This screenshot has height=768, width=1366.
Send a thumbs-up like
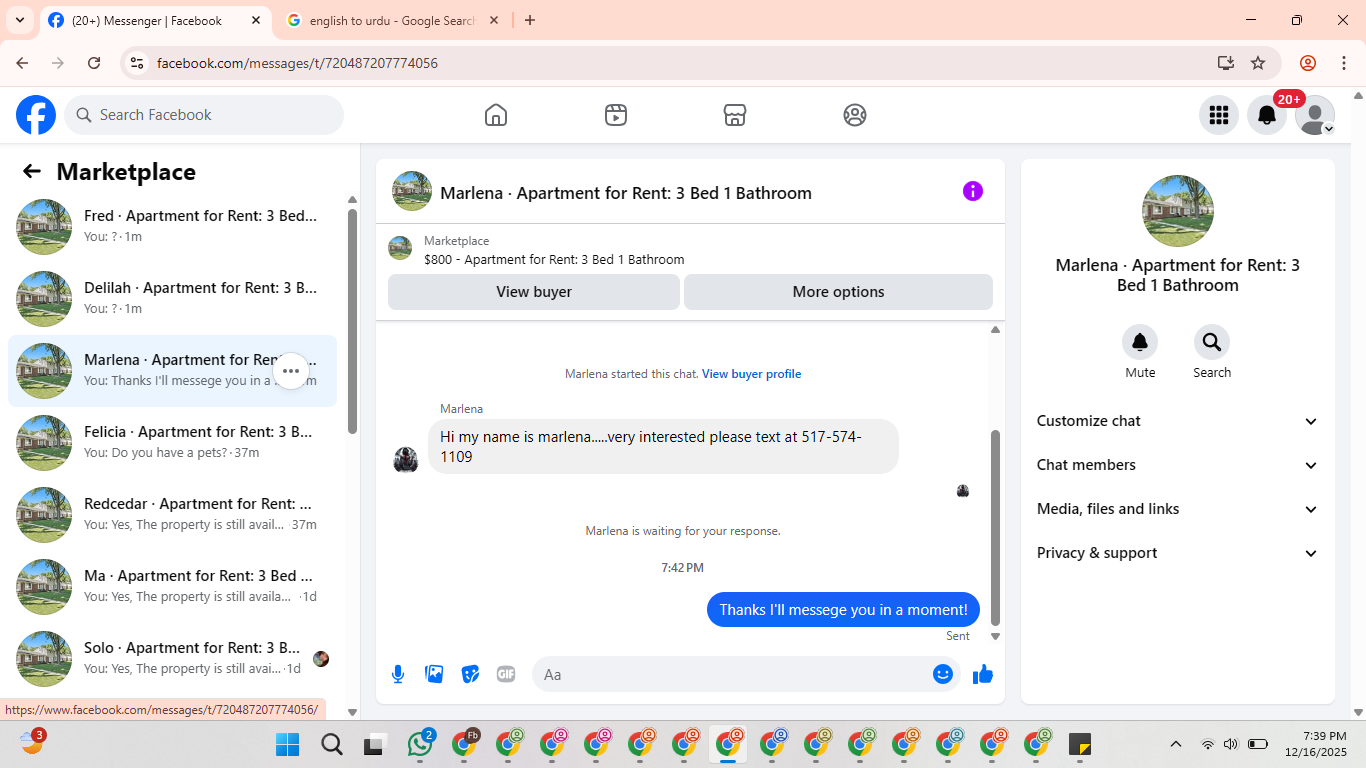click(x=983, y=674)
